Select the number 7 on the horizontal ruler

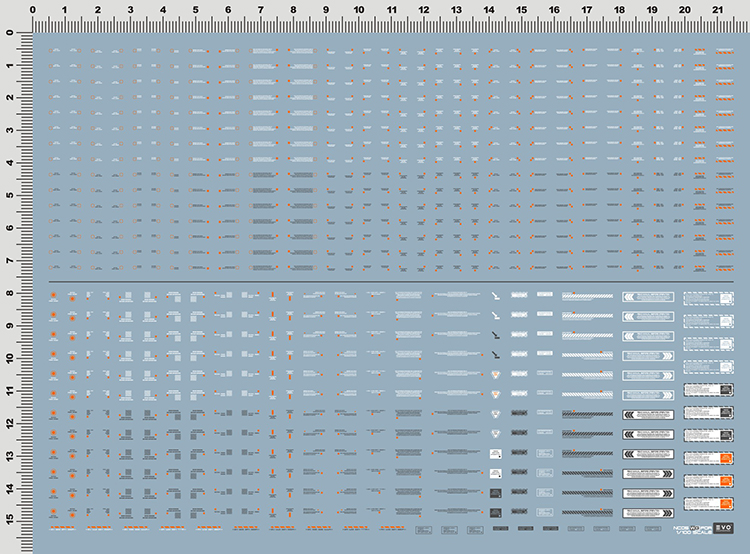260,10
